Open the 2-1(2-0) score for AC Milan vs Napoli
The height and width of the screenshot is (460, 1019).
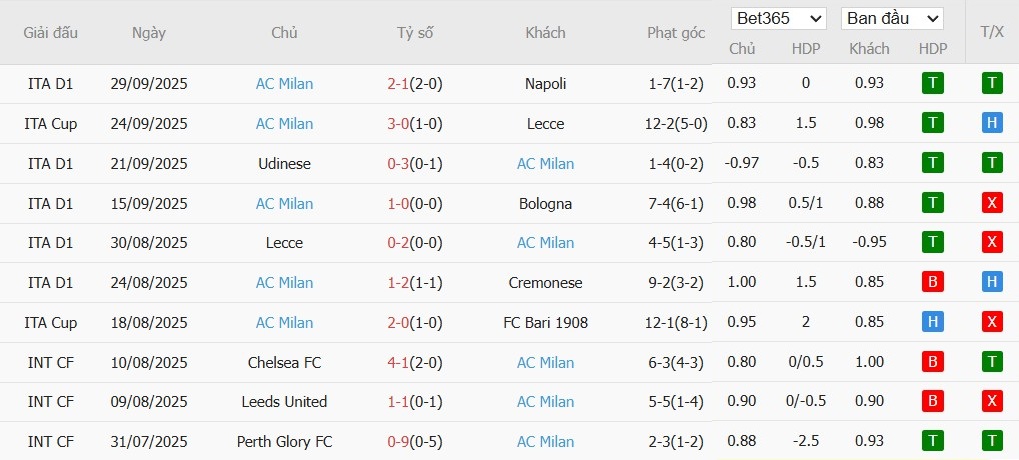click(415, 84)
